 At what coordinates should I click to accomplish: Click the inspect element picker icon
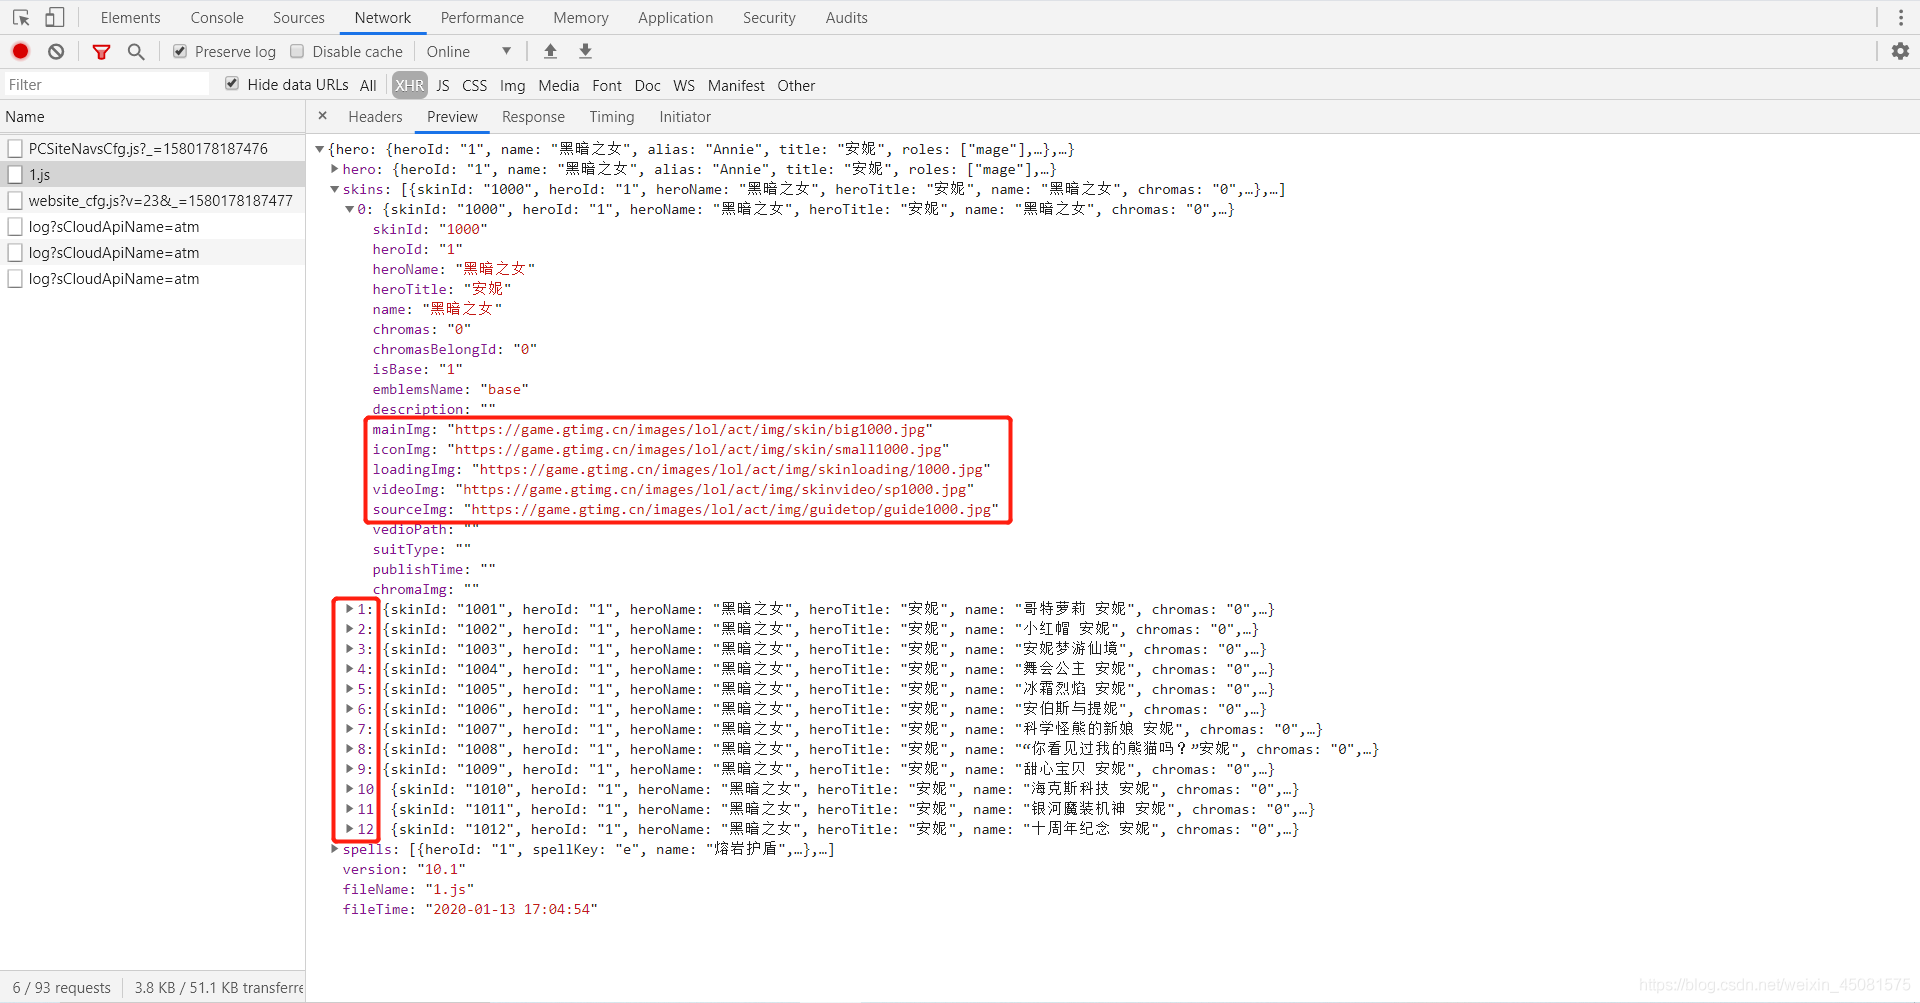[21, 18]
